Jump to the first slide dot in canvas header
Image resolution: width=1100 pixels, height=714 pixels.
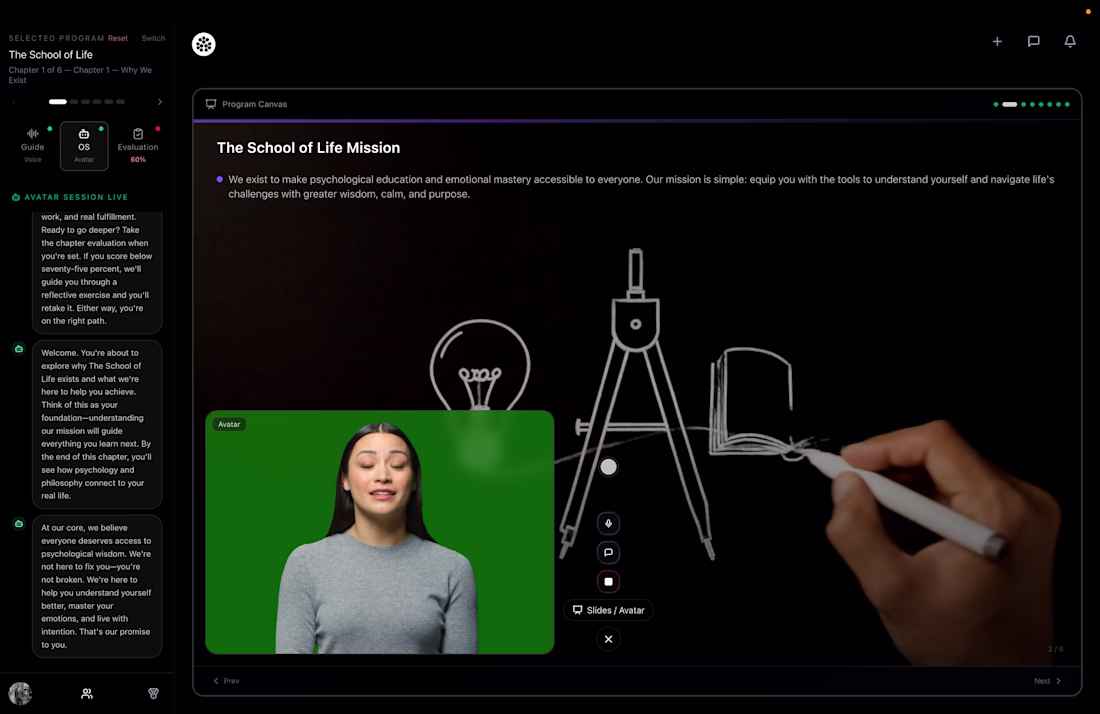coord(995,105)
